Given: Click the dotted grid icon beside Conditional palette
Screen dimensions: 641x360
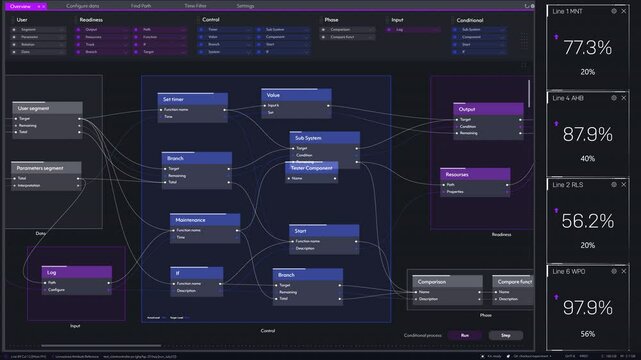Looking at the screenshot, I should click(x=524, y=40).
